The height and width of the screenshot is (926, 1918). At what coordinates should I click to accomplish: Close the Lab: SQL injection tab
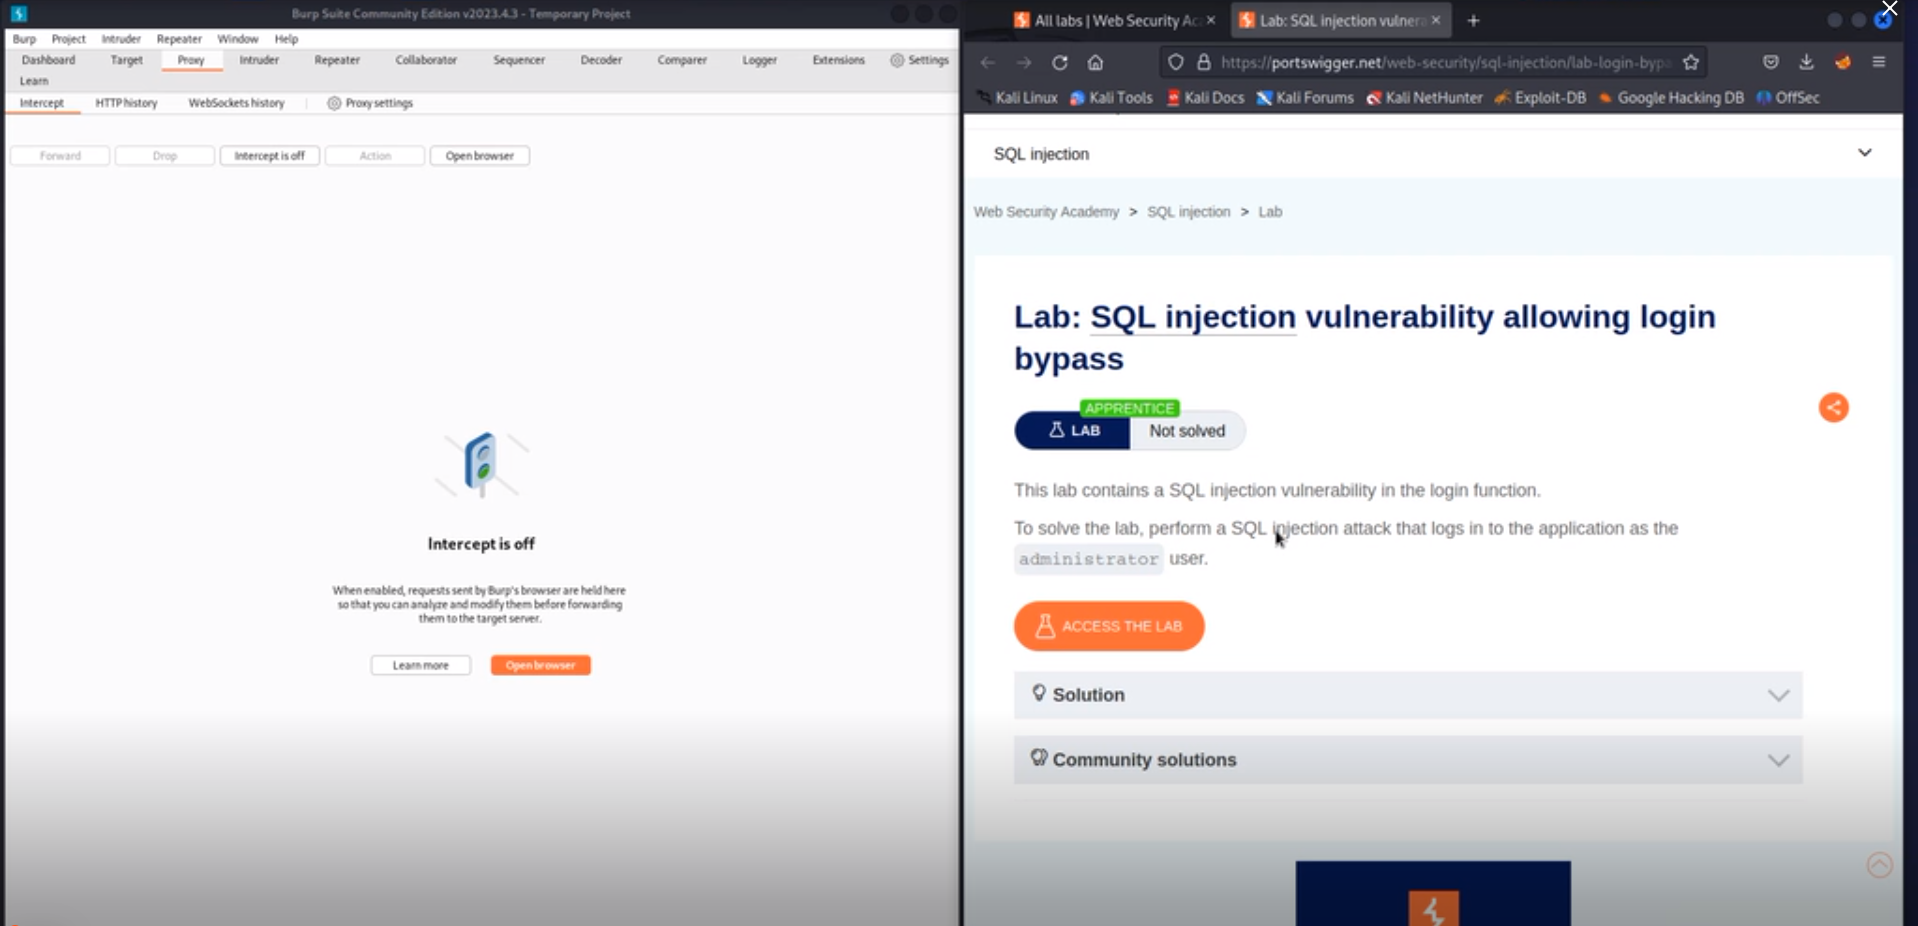pyautogui.click(x=1436, y=20)
